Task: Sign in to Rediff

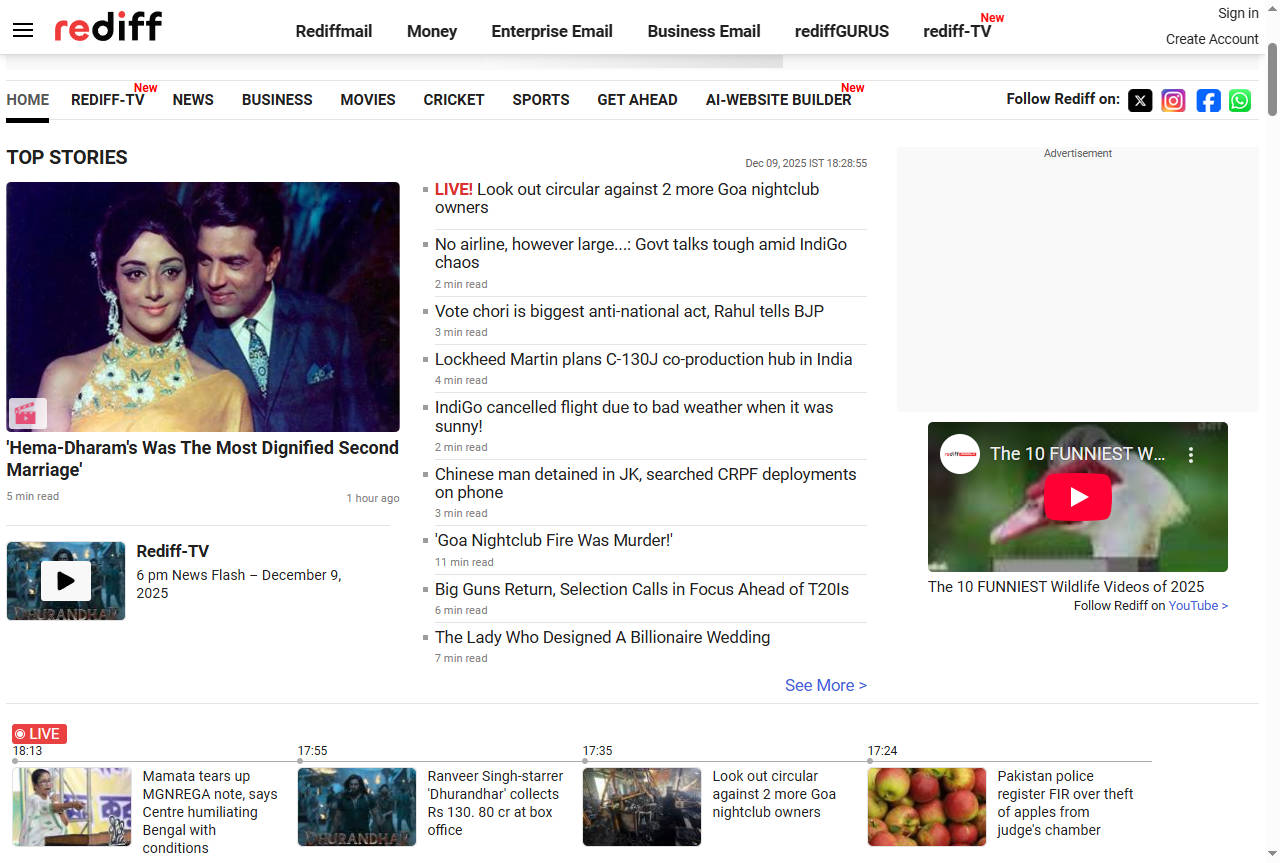Action: pyautogui.click(x=1237, y=12)
